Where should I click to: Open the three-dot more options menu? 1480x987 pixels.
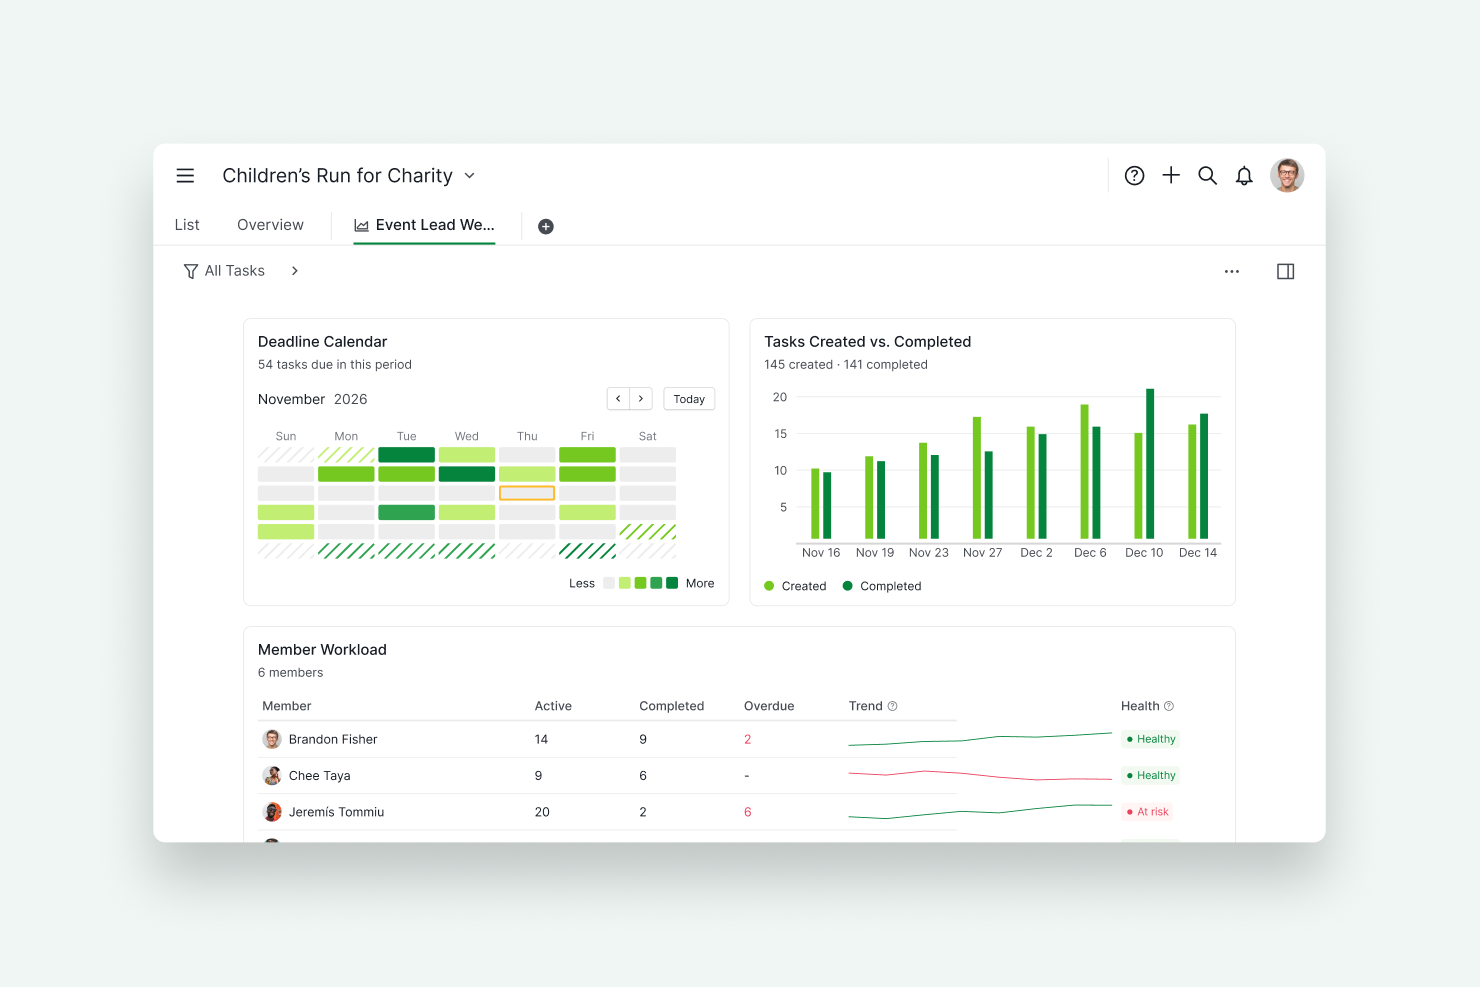click(1232, 271)
